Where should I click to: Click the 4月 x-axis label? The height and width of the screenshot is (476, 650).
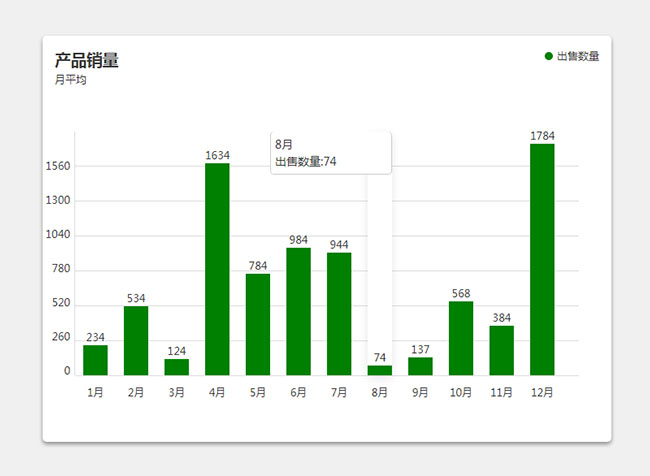point(217,393)
